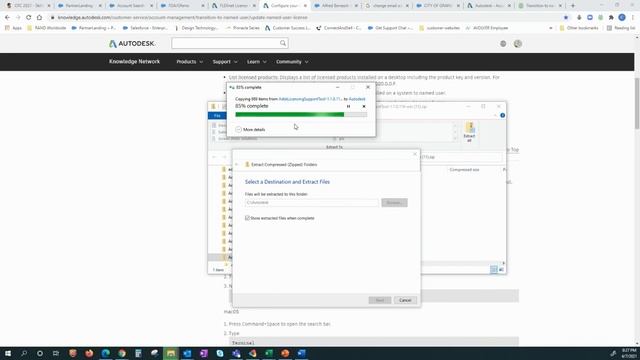Open the Other bookmarks folder

pyautogui.click(x=579, y=28)
